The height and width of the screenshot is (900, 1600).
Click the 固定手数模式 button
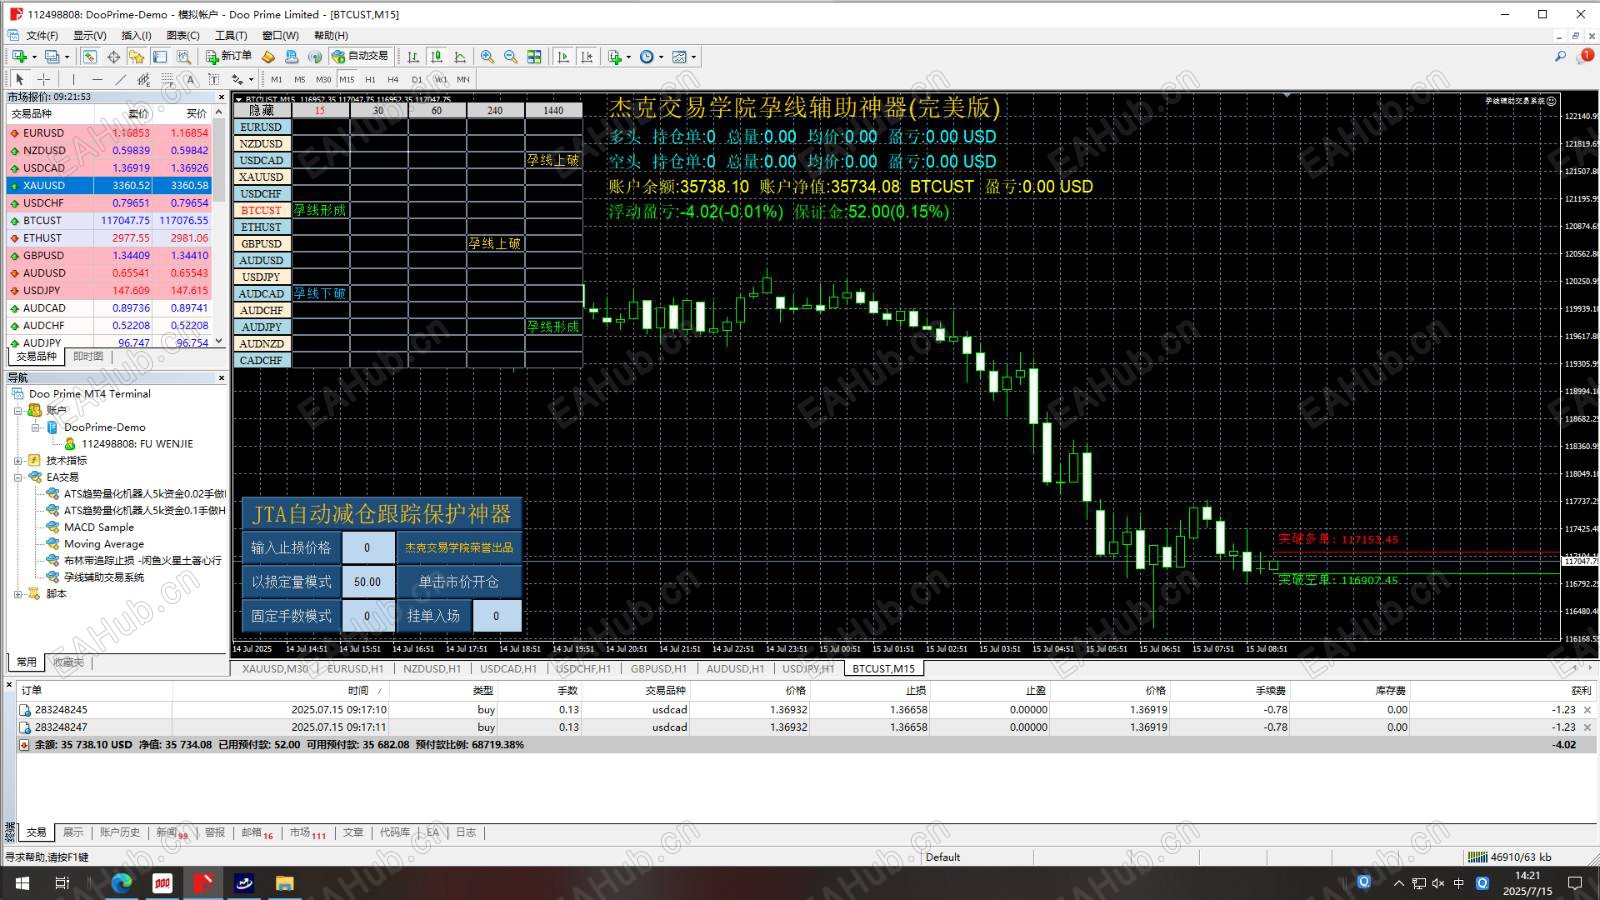pyautogui.click(x=291, y=615)
